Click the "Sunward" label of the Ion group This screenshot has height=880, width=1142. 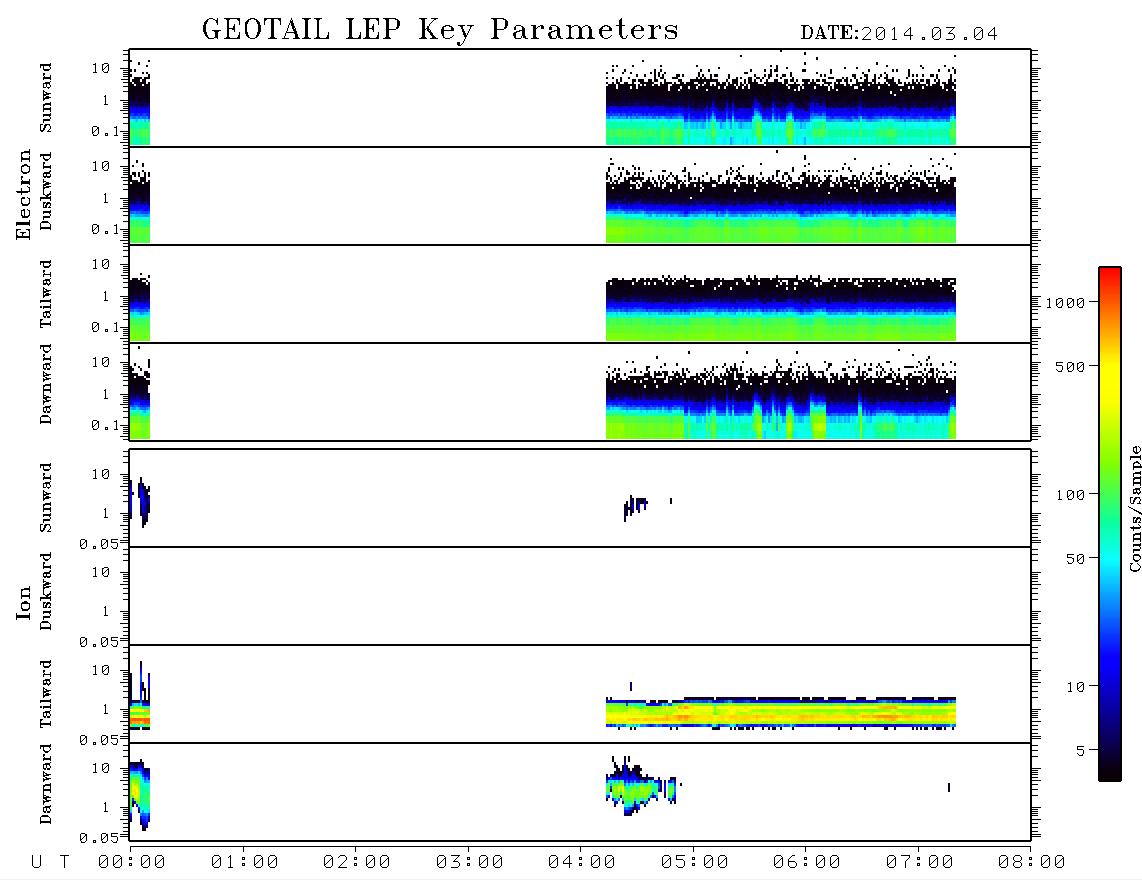[x=46, y=498]
